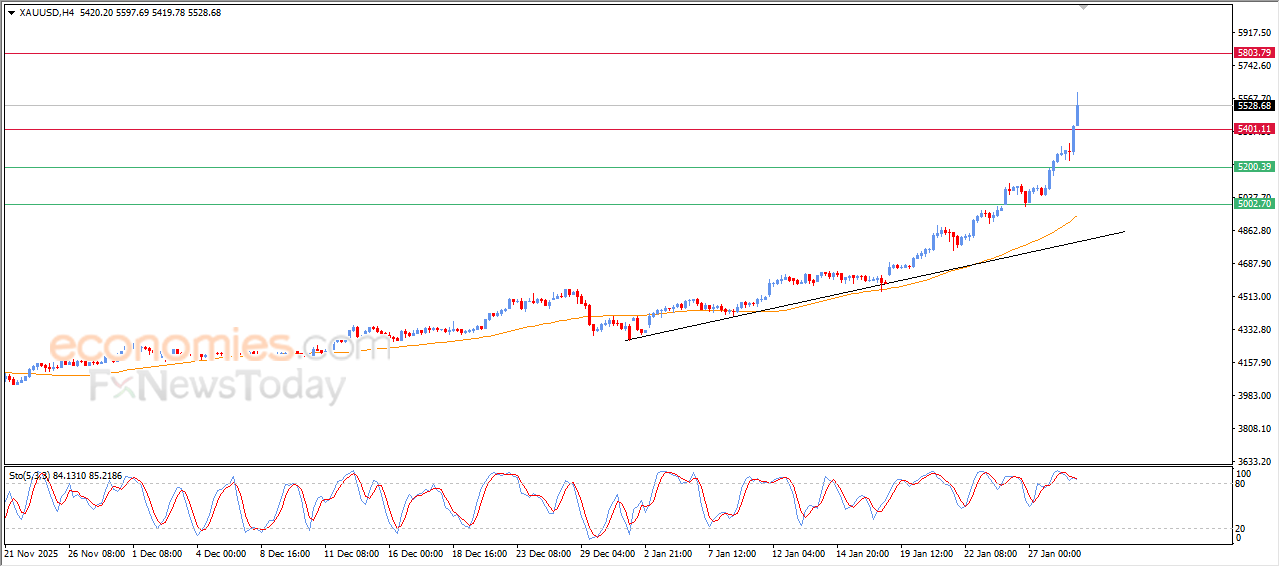The image size is (1280, 567).
Task: Click the XAUUSD,H4 symbol title
Action: click(47, 13)
